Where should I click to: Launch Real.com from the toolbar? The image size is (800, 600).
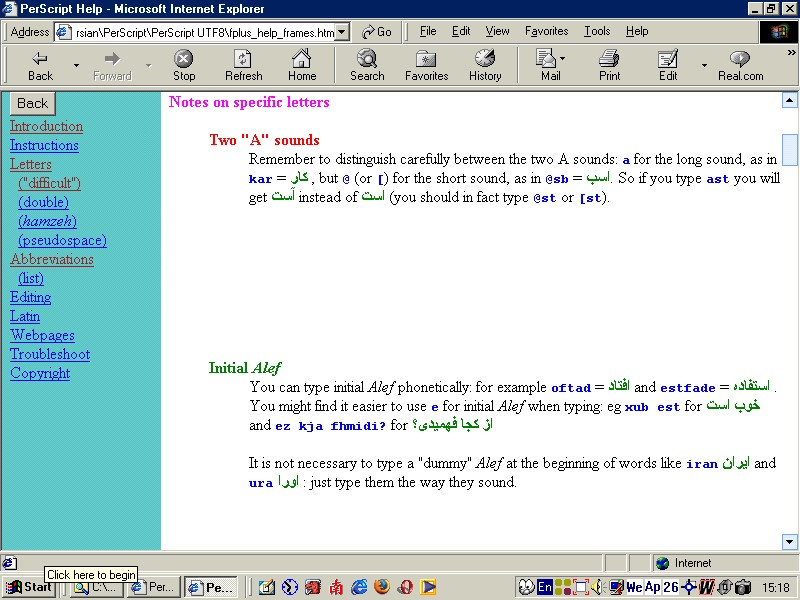pyautogui.click(x=739, y=62)
